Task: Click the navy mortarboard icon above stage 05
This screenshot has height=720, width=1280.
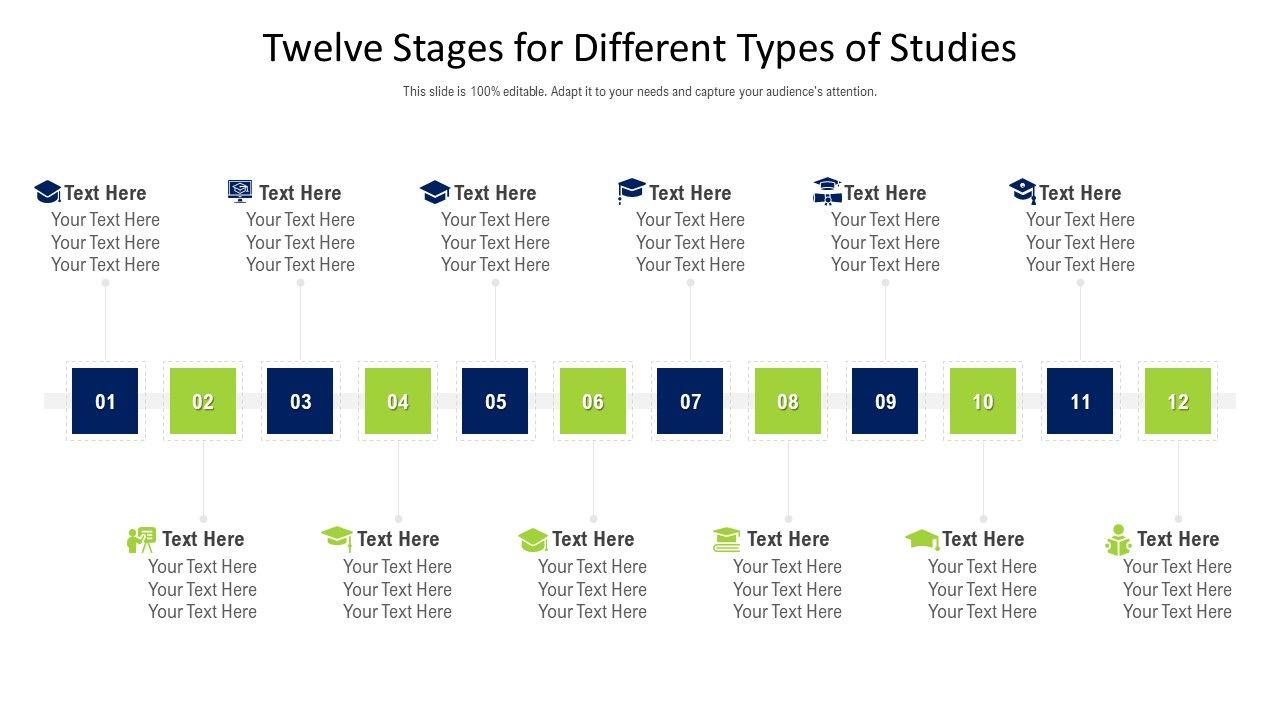Action: pyautogui.click(x=434, y=191)
